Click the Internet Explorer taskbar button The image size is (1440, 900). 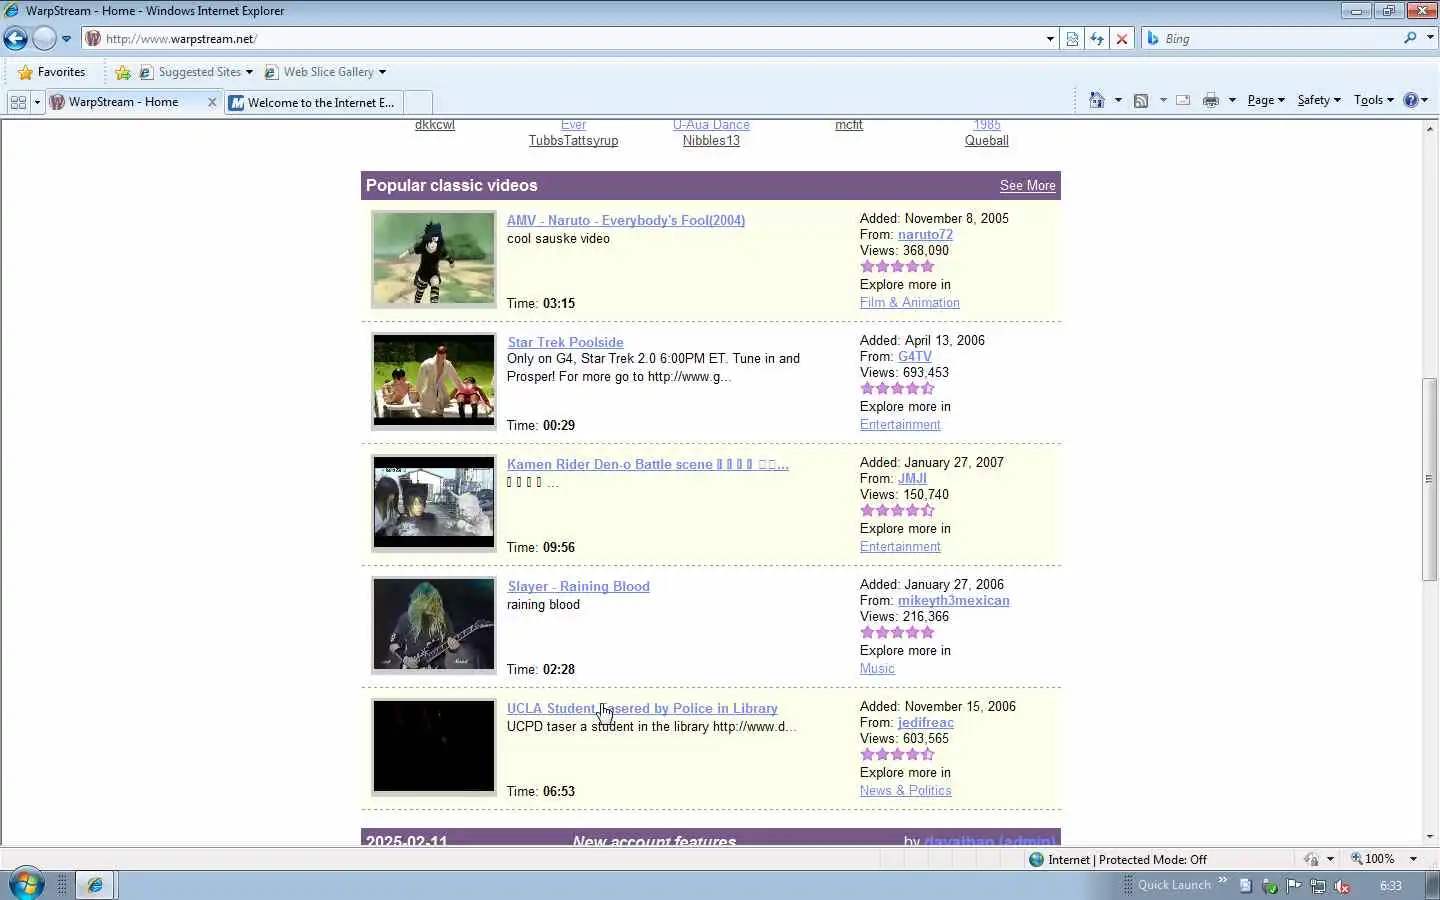(x=95, y=885)
